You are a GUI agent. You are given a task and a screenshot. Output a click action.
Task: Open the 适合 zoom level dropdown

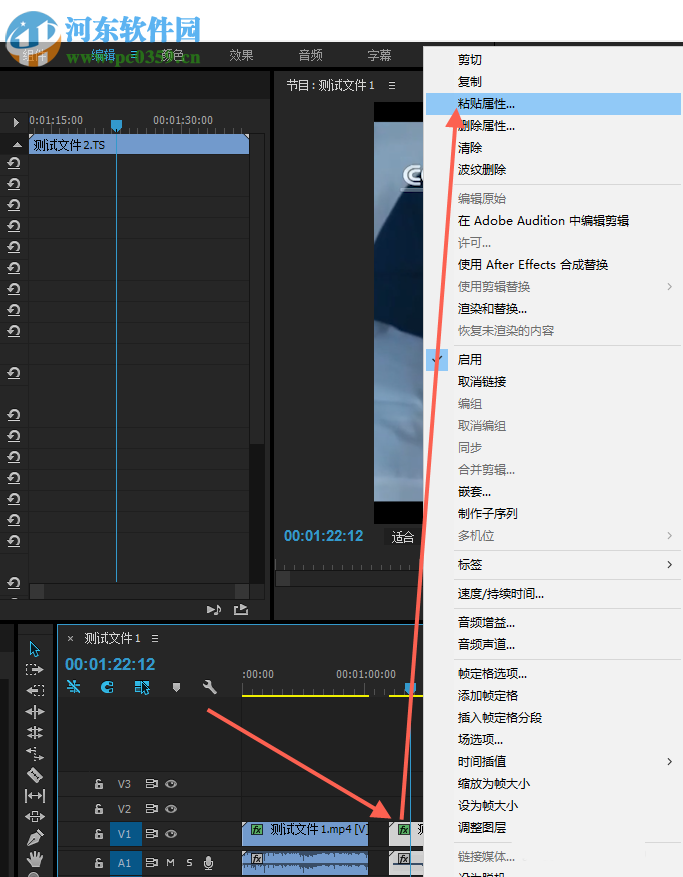pos(403,537)
